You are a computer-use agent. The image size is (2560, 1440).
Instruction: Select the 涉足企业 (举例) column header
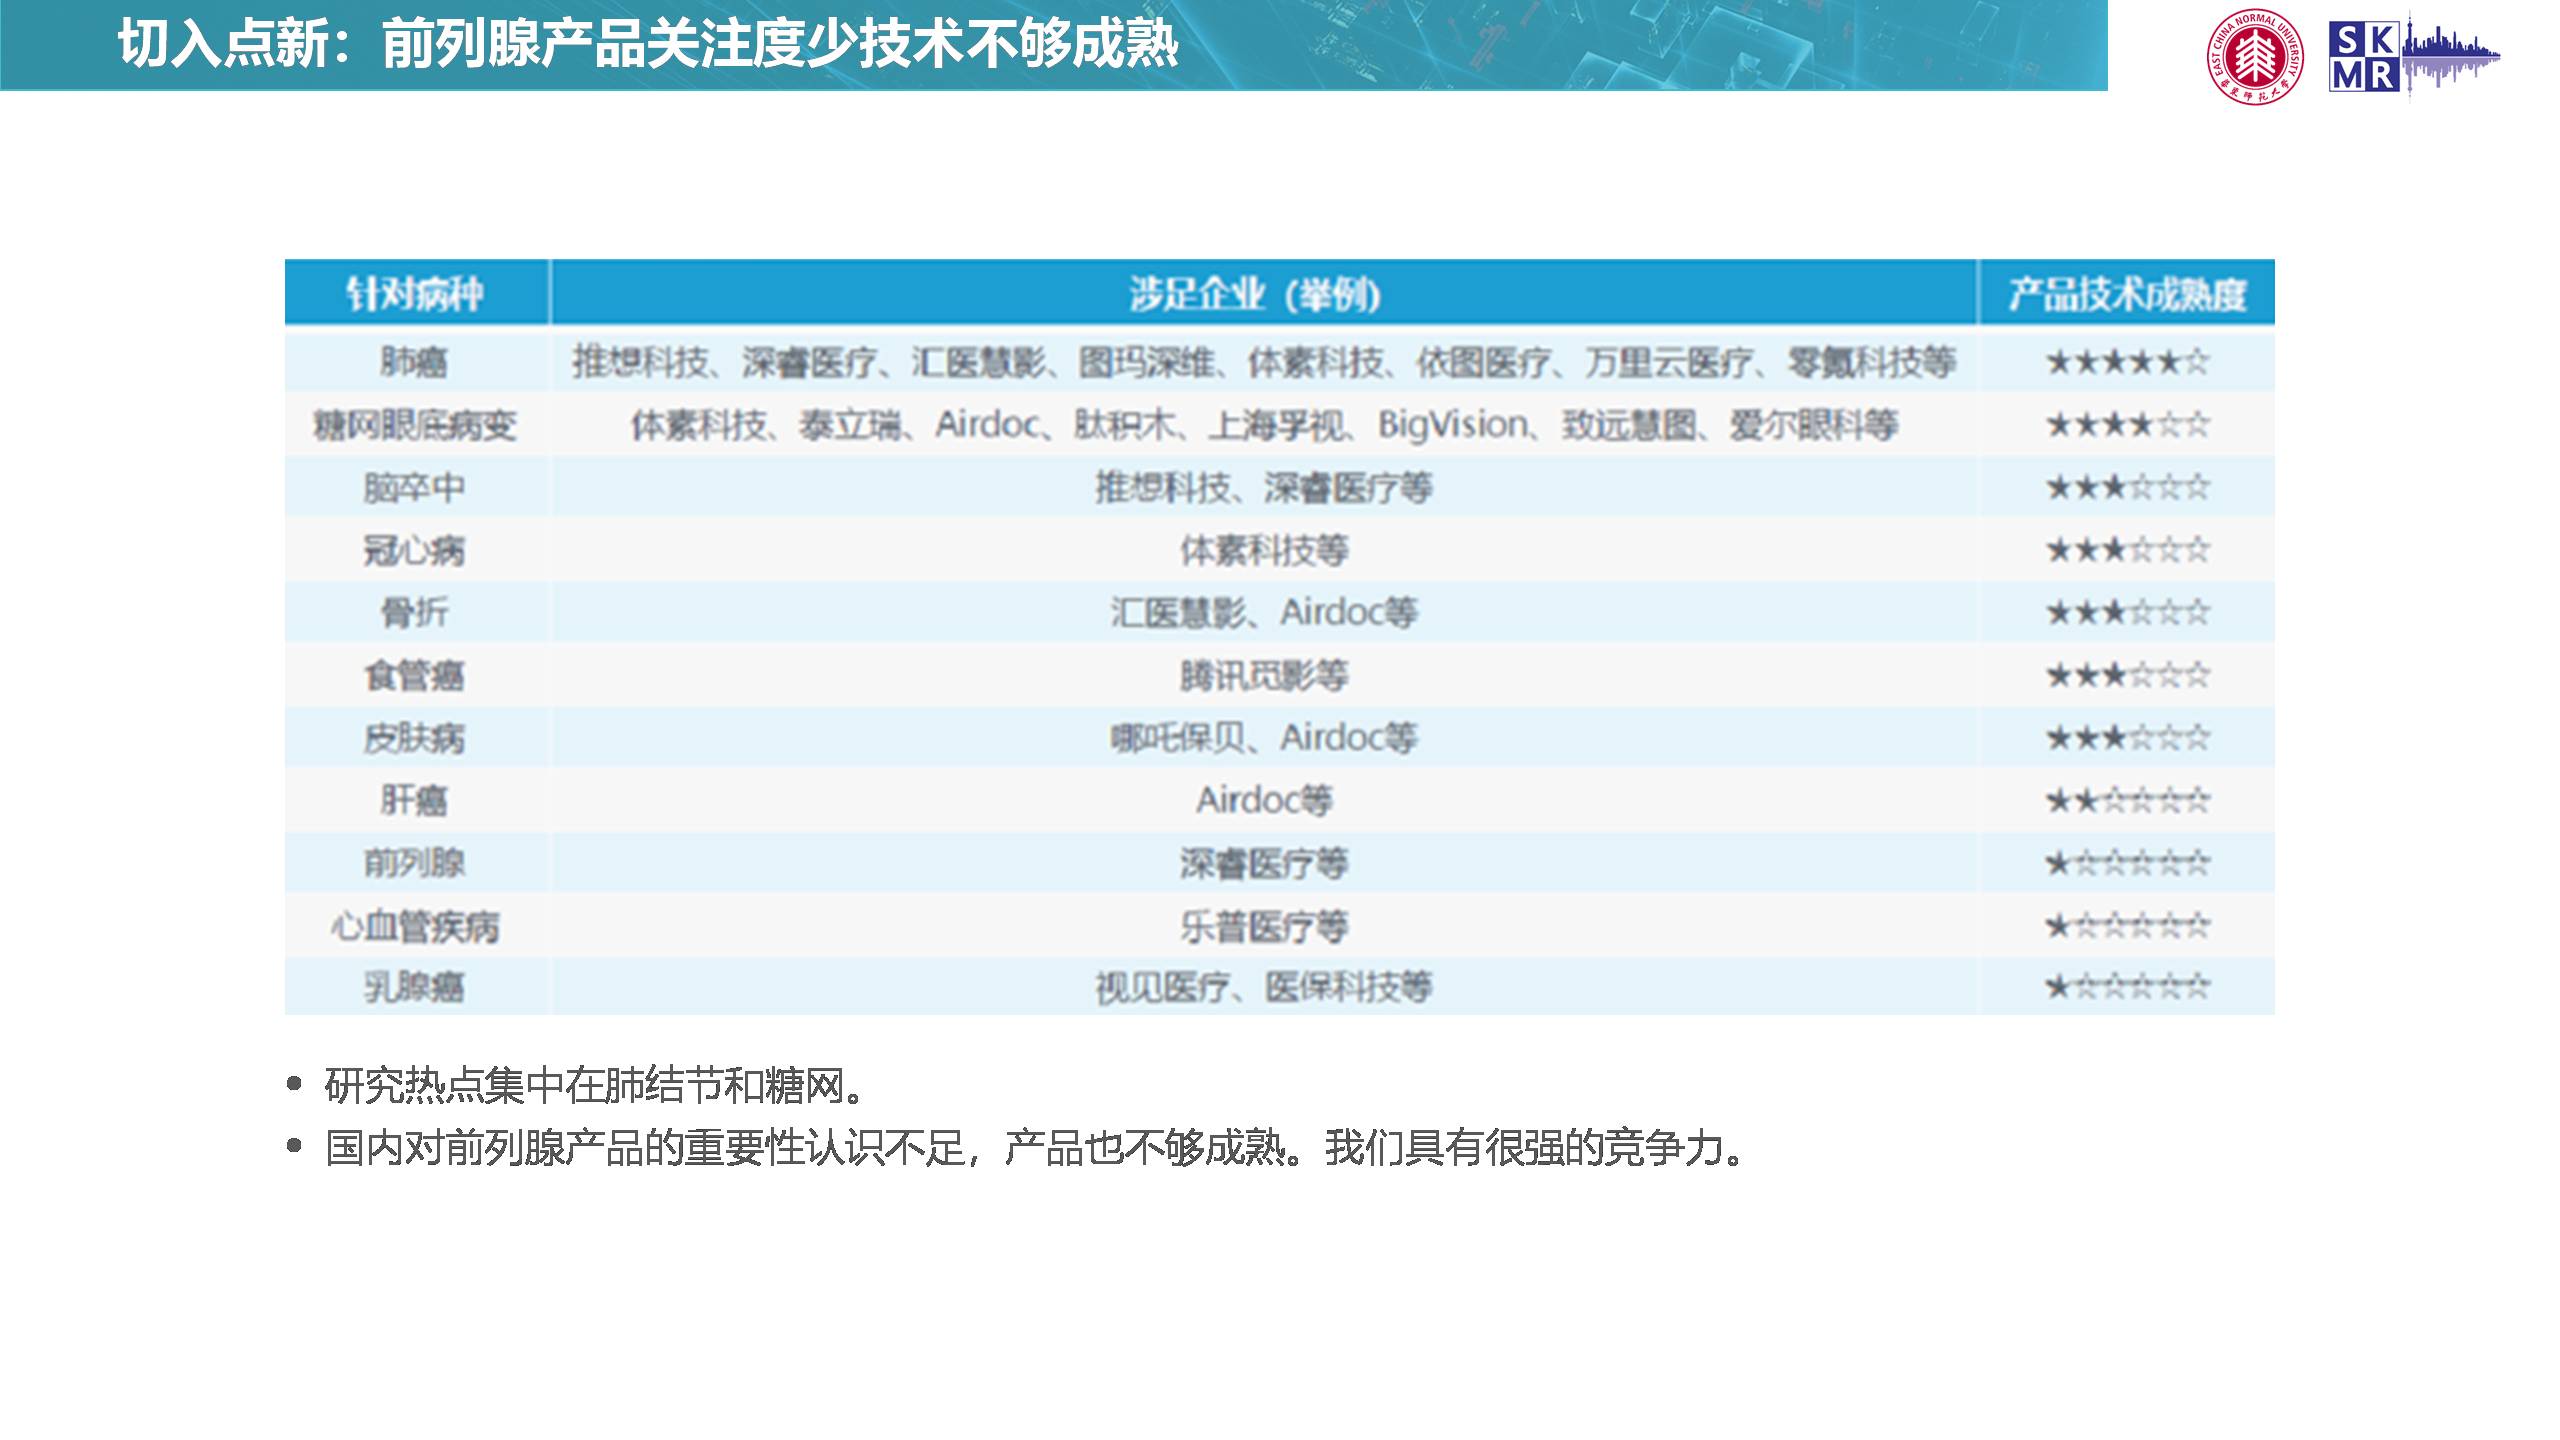pyautogui.click(x=1263, y=293)
